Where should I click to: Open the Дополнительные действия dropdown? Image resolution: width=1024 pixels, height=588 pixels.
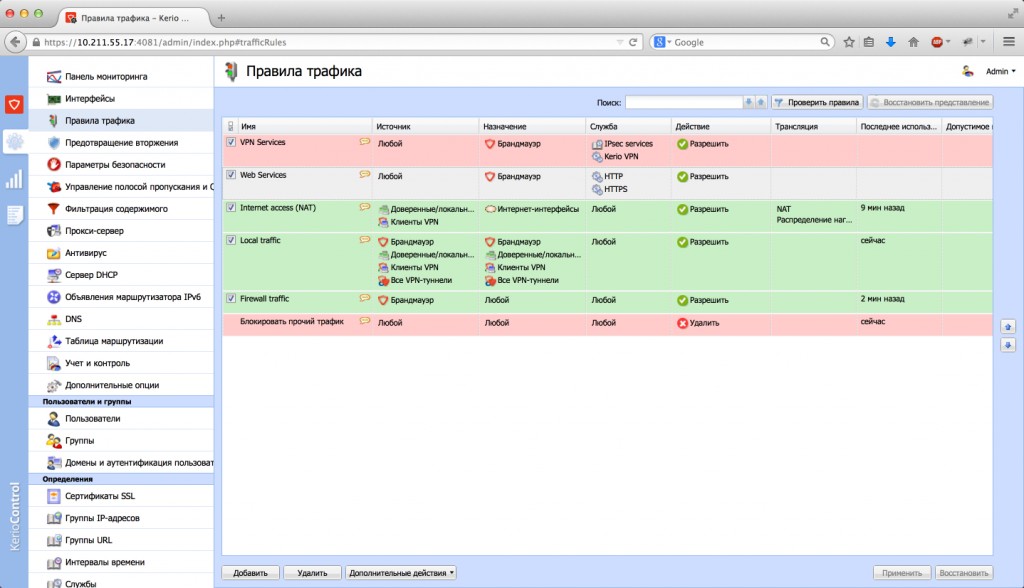[x=401, y=573]
